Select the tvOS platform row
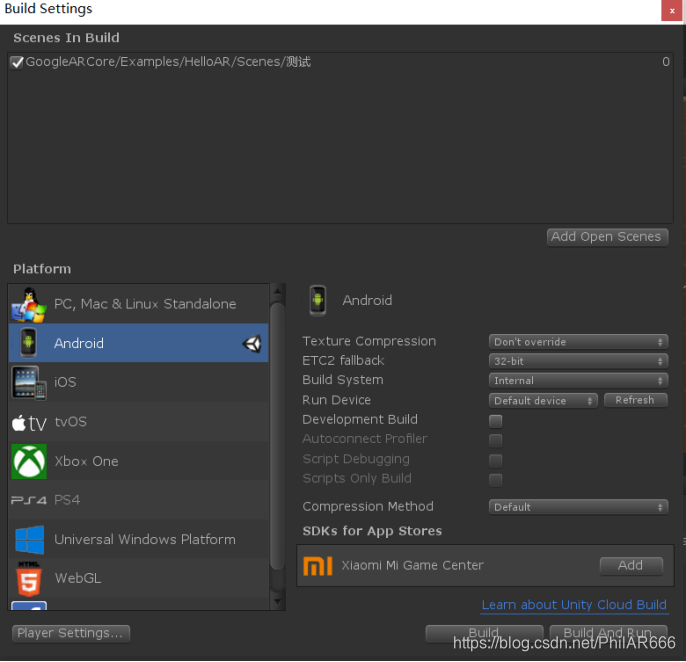 pyautogui.click(x=138, y=421)
